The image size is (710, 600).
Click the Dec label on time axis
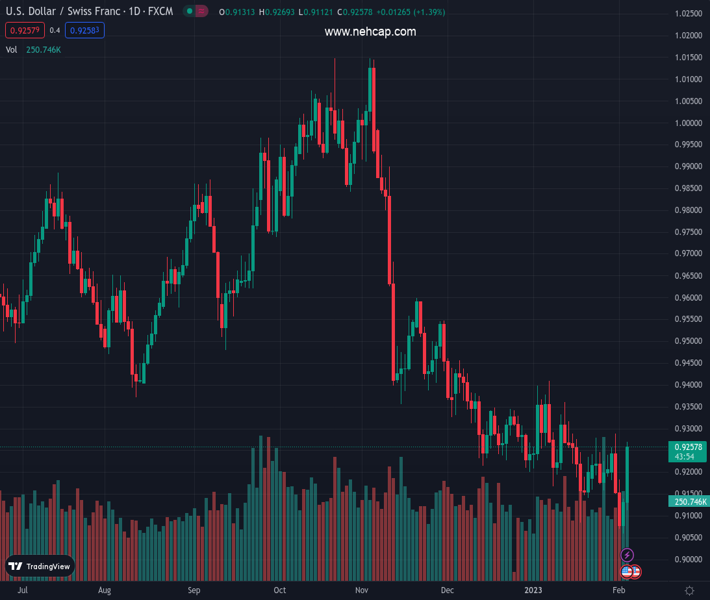point(446,590)
